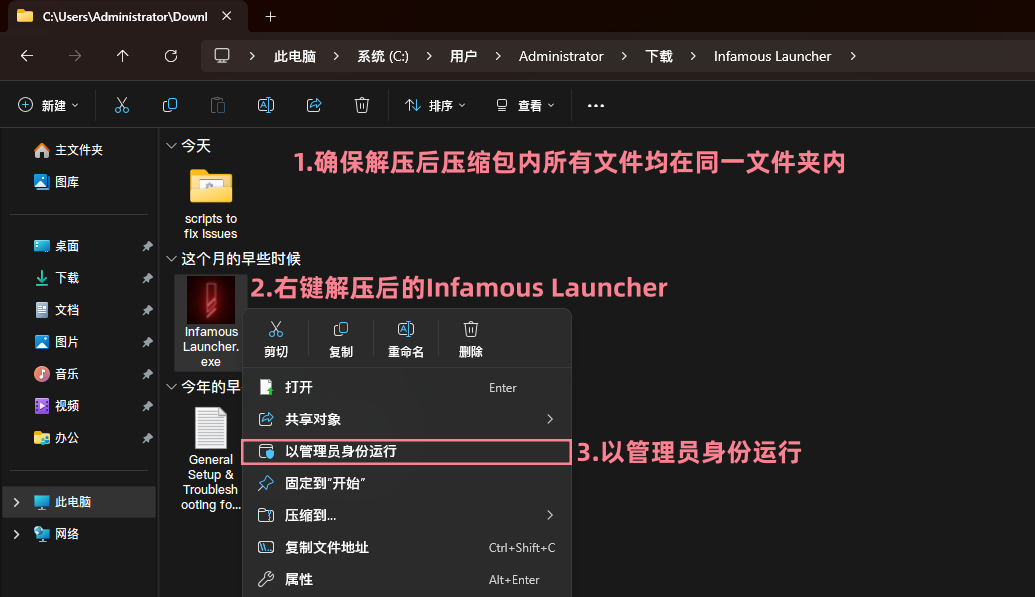
Task: Close the Downloads folder tab
Action: point(226,16)
